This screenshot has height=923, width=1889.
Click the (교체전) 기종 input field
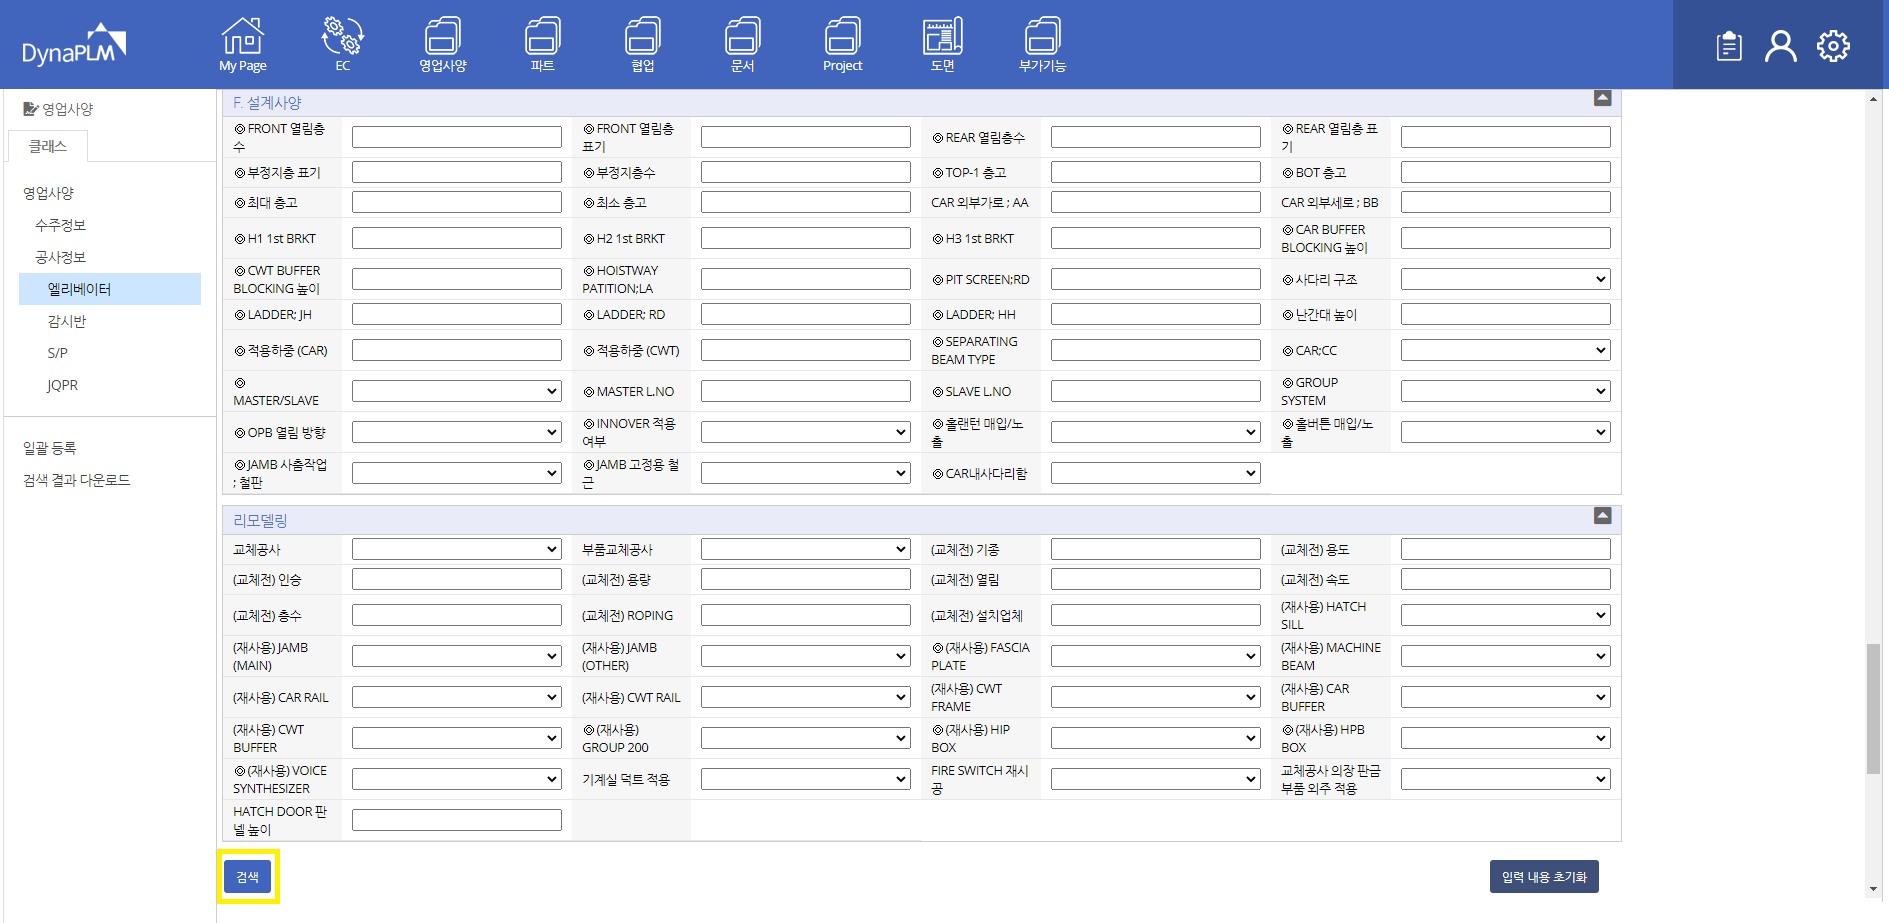[1156, 550]
